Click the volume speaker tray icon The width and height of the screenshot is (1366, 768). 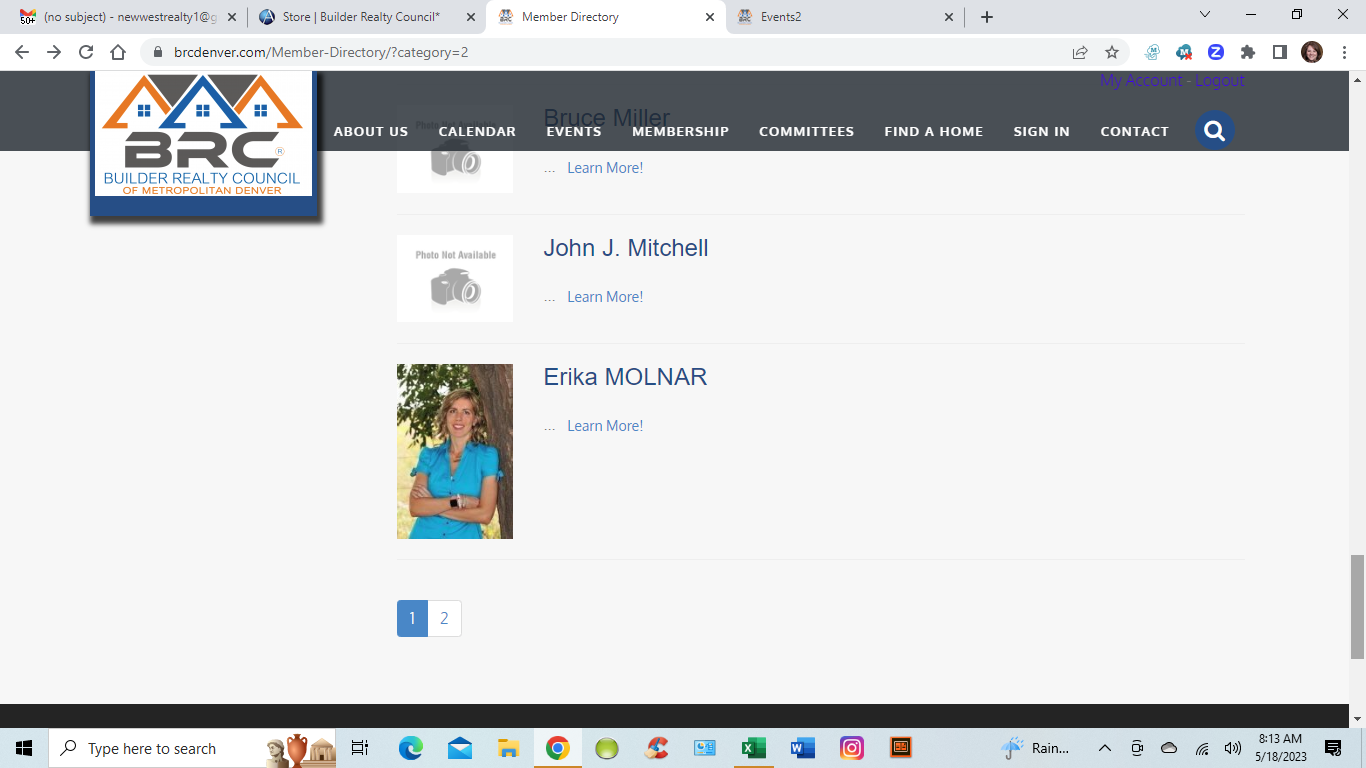(1232, 748)
